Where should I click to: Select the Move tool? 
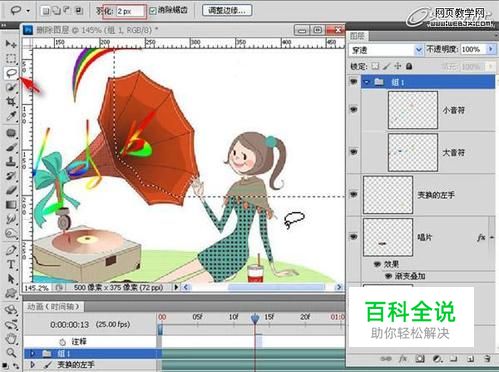pos(11,44)
